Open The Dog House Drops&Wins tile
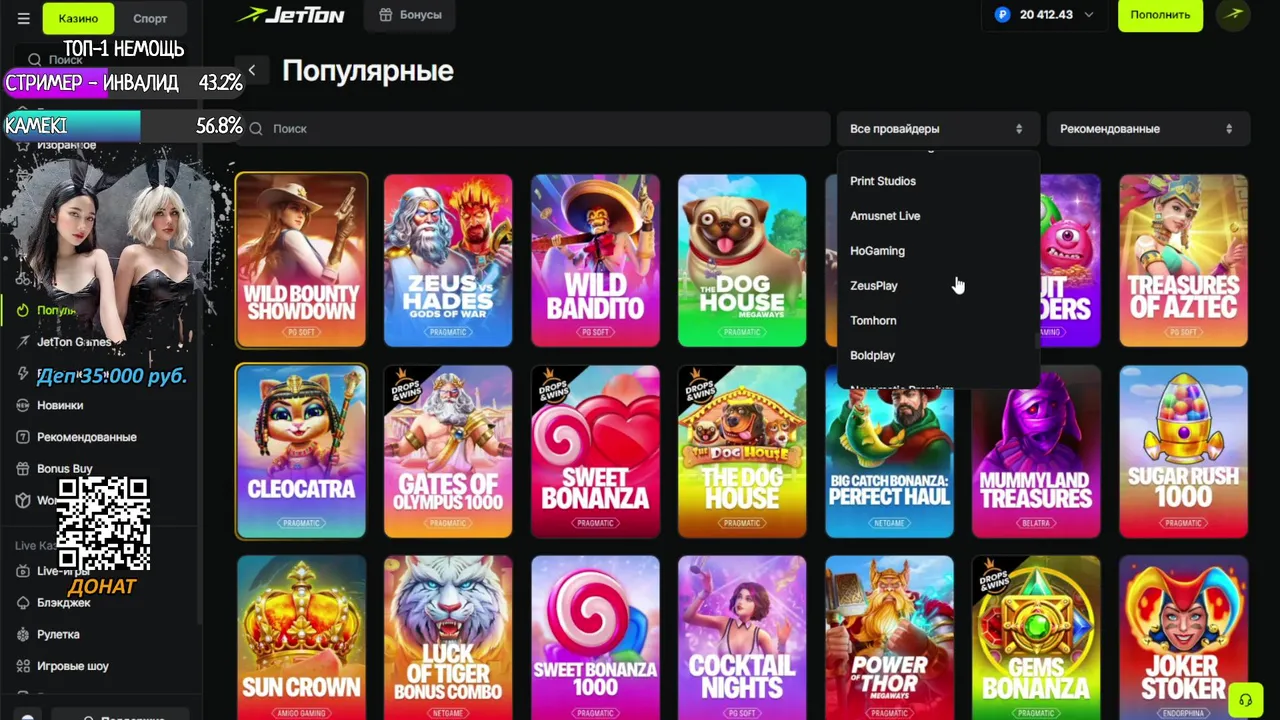The height and width of the screenshot is (720, 1280). click(x=742, y=451)
